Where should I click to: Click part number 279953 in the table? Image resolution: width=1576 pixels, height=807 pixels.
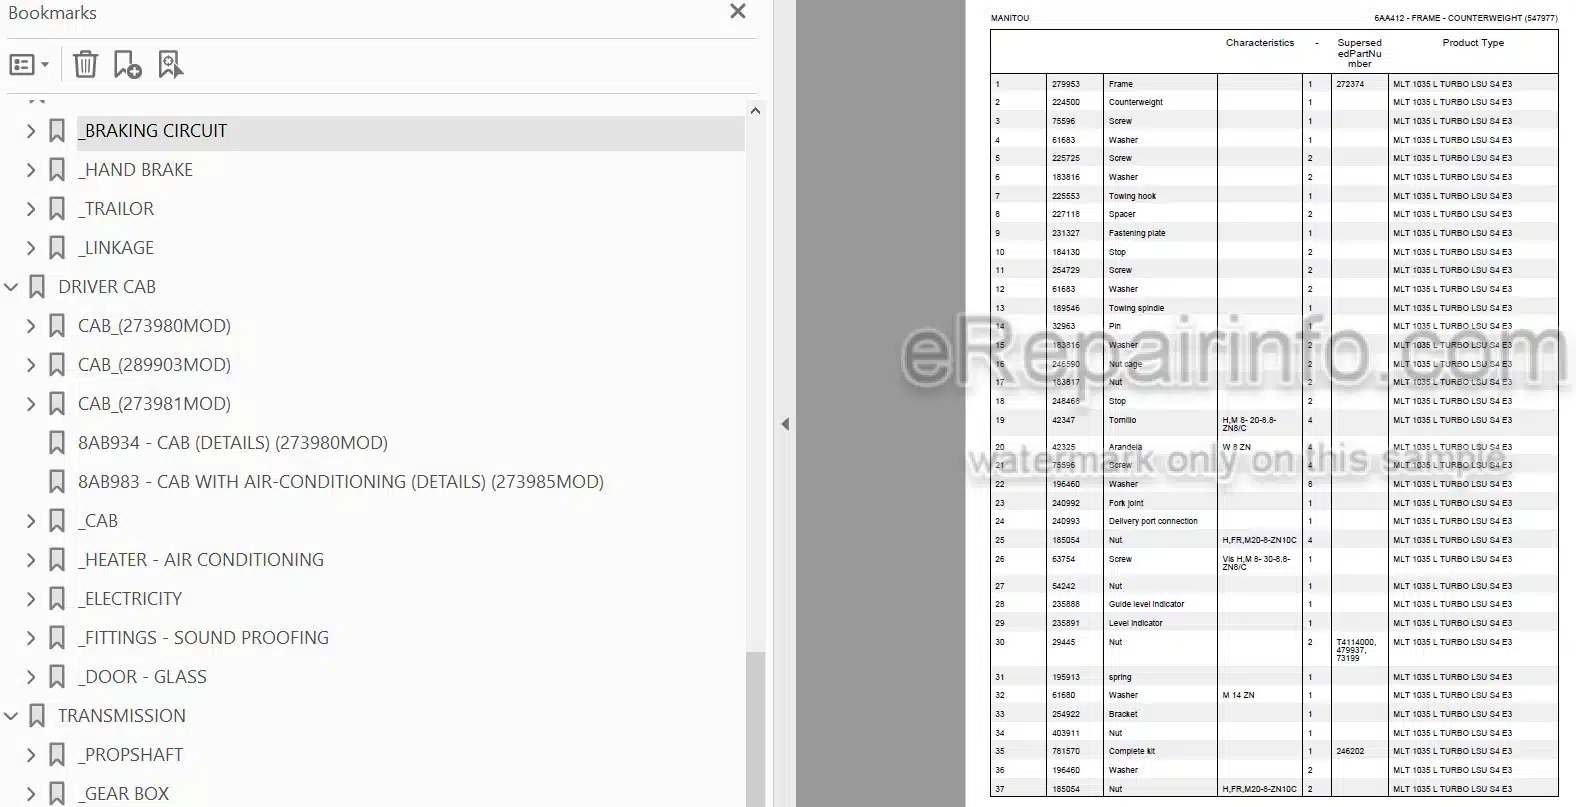pos(1065,84)
